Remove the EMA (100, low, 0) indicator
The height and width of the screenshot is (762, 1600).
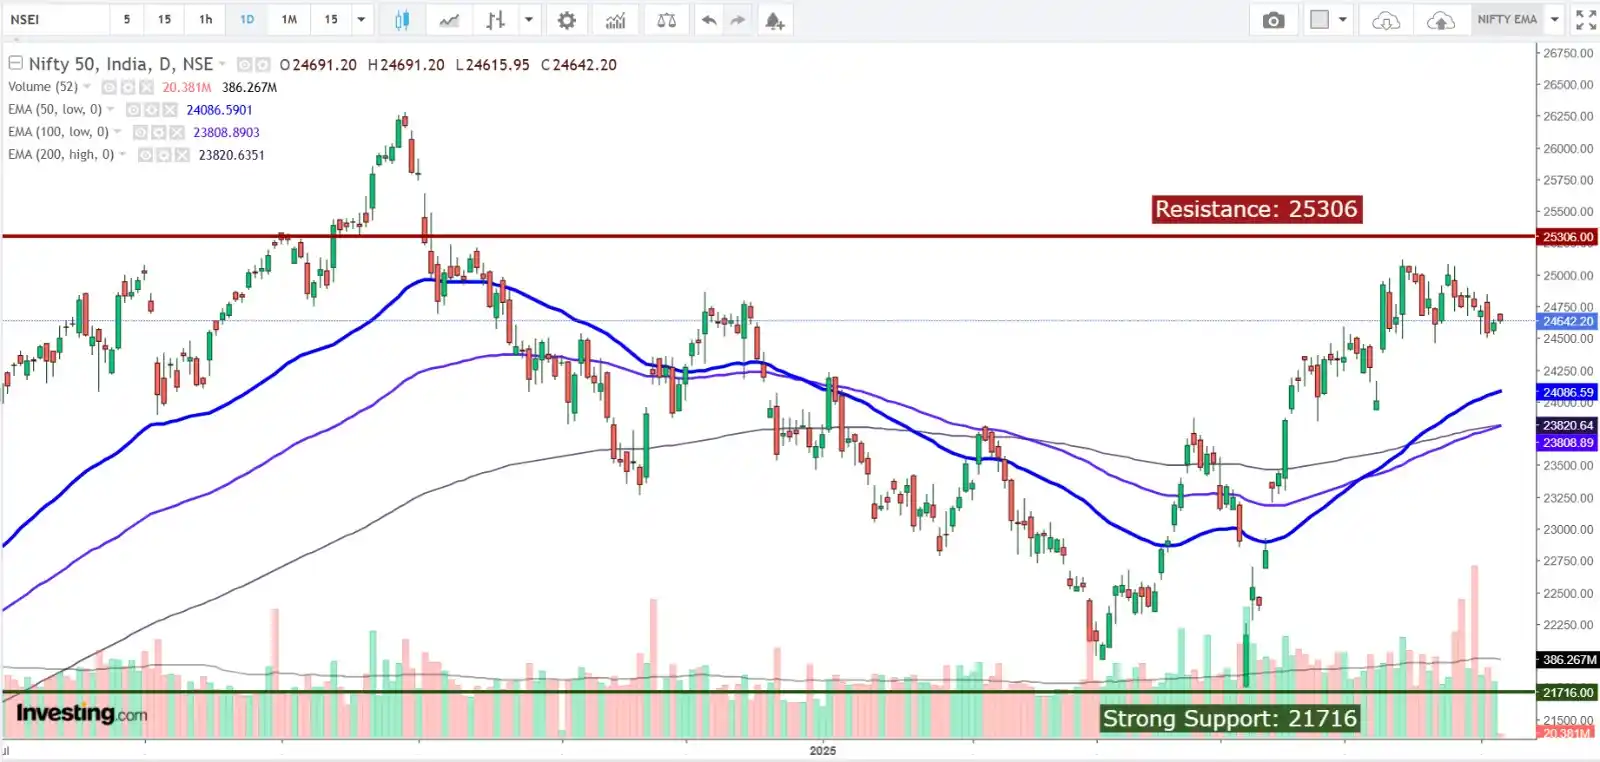(x=177, y=132)
